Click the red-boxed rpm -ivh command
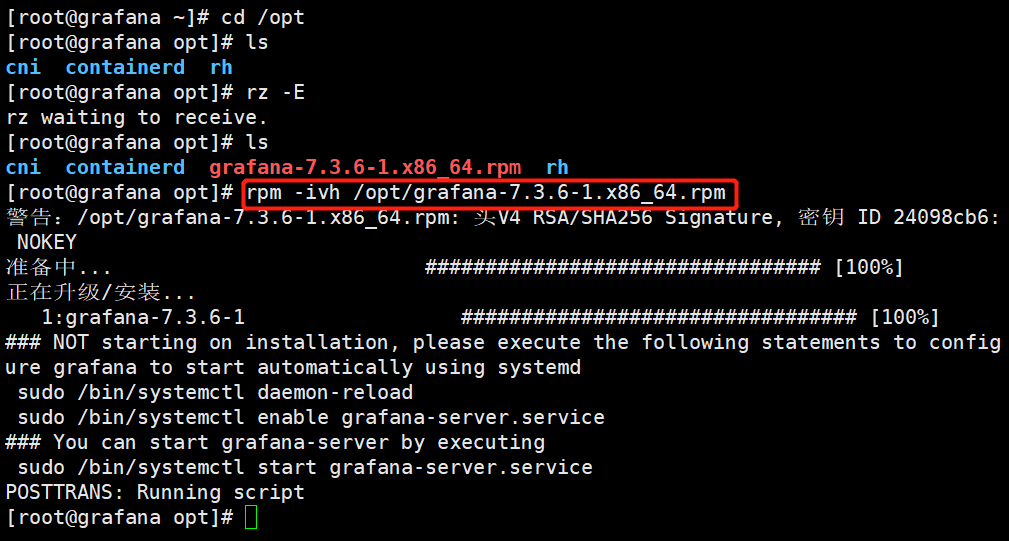The image size is (1009, 541). pos(490,192)
